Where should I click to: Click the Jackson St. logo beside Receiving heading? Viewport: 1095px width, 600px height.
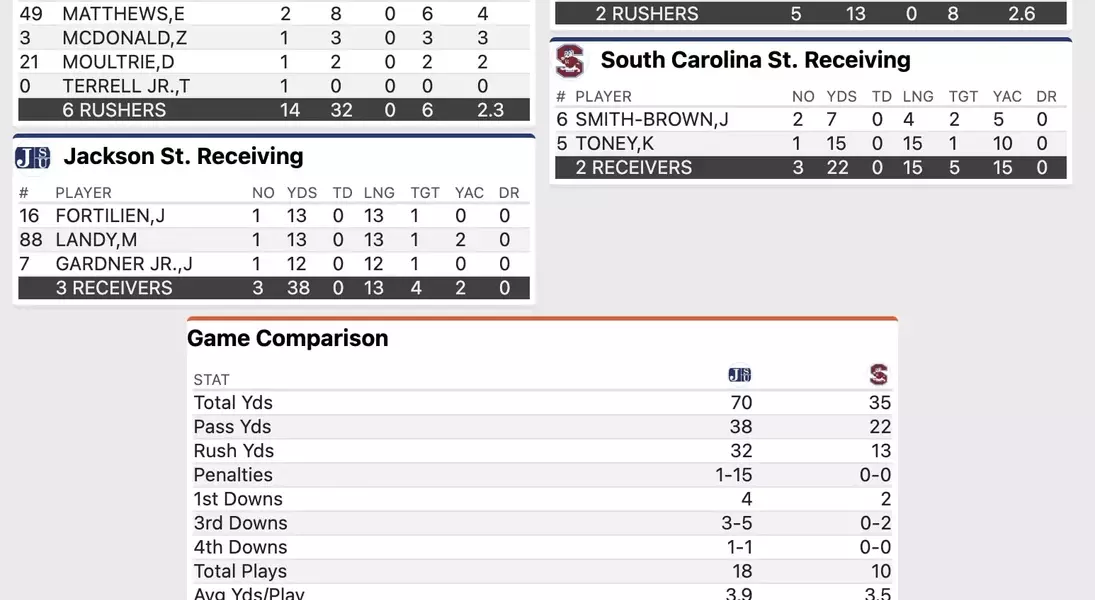33,158
